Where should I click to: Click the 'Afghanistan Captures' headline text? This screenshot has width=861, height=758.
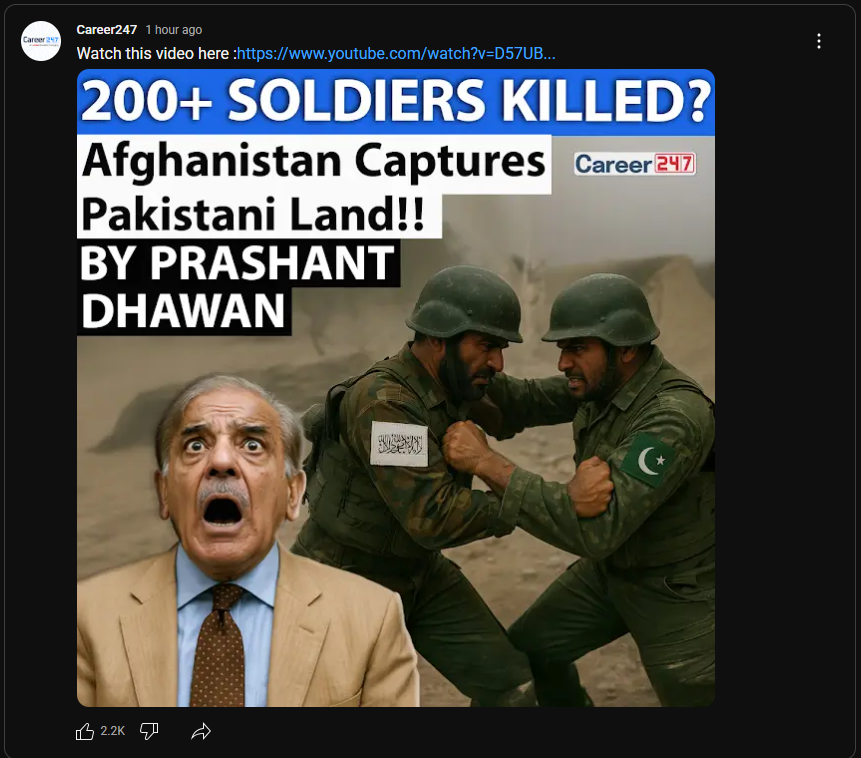coord(314,163)
